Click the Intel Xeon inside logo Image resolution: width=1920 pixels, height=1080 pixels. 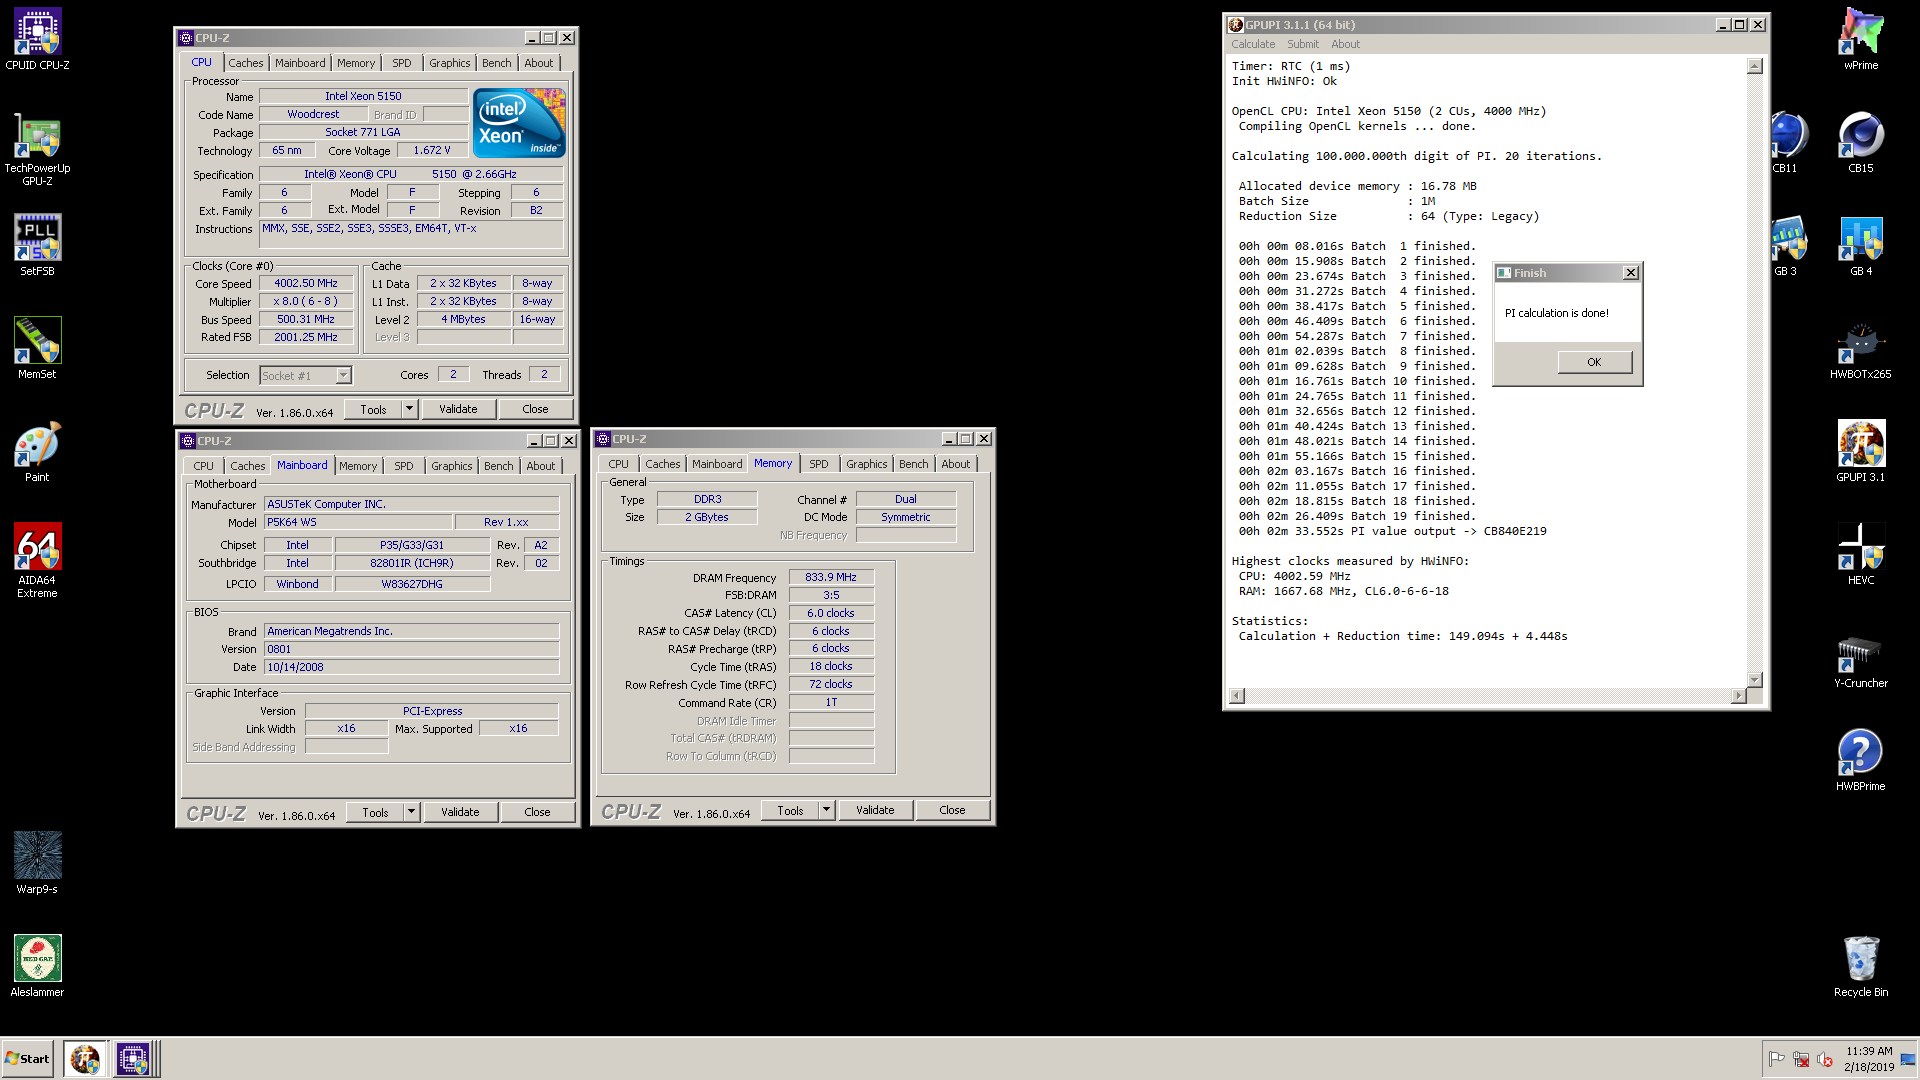(519, 123)
